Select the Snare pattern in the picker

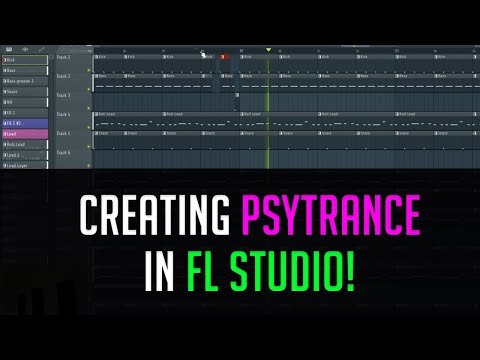click(25, 92)
